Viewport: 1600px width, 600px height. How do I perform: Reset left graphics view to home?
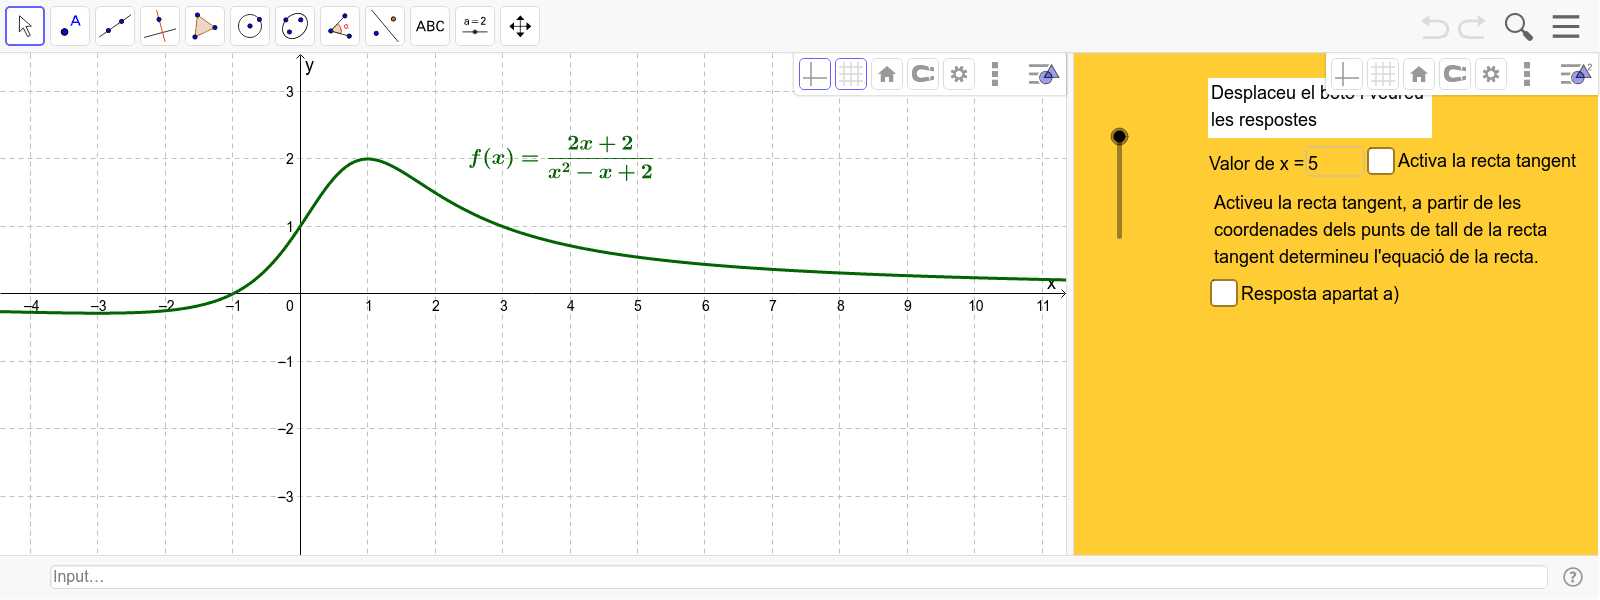887,74
